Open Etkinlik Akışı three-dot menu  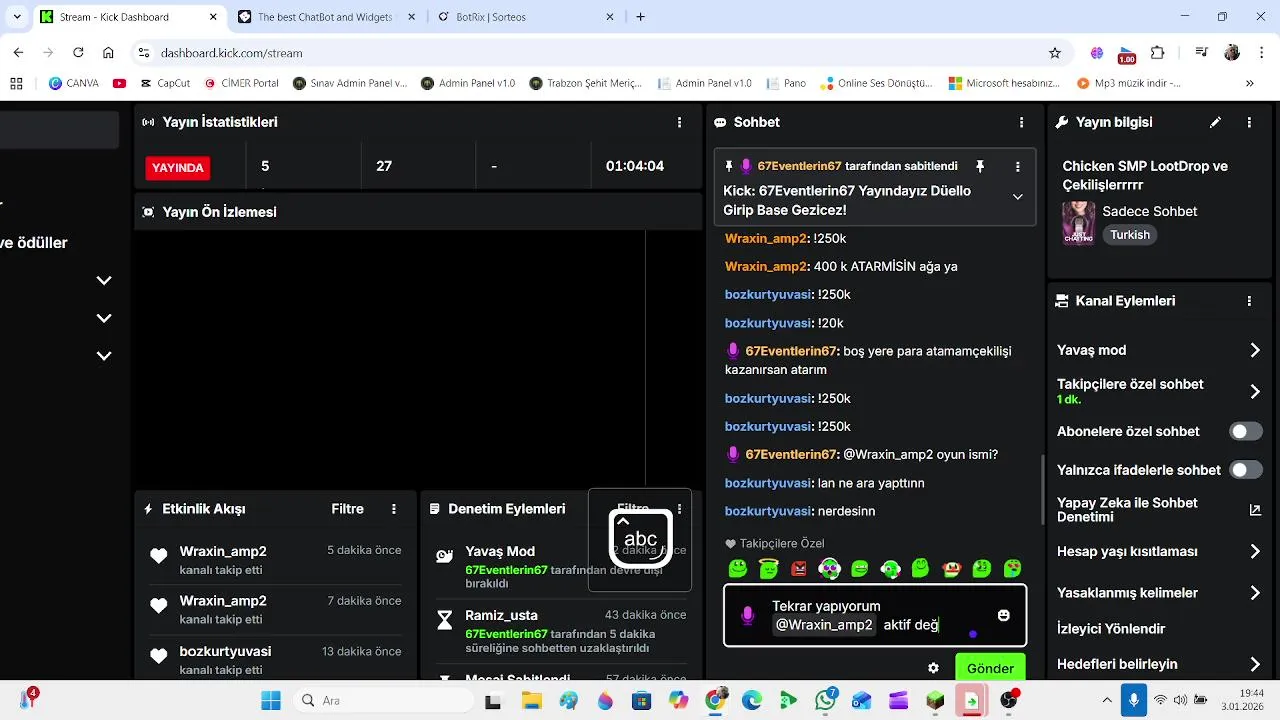[394, 509]
